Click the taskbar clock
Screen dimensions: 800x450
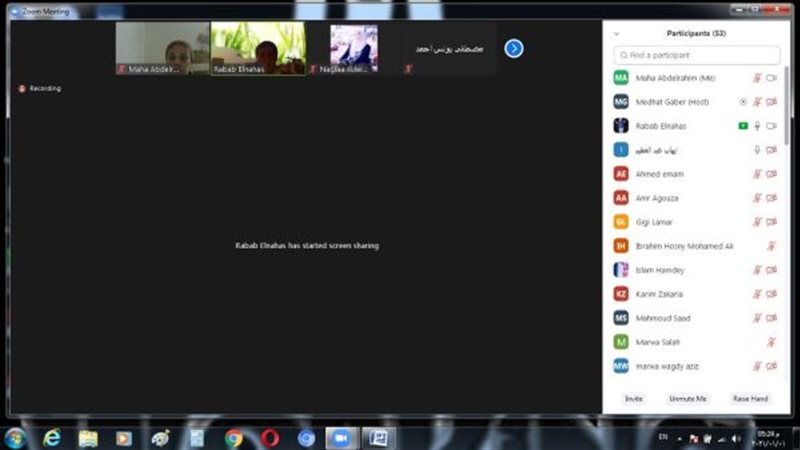coord(768,438)
